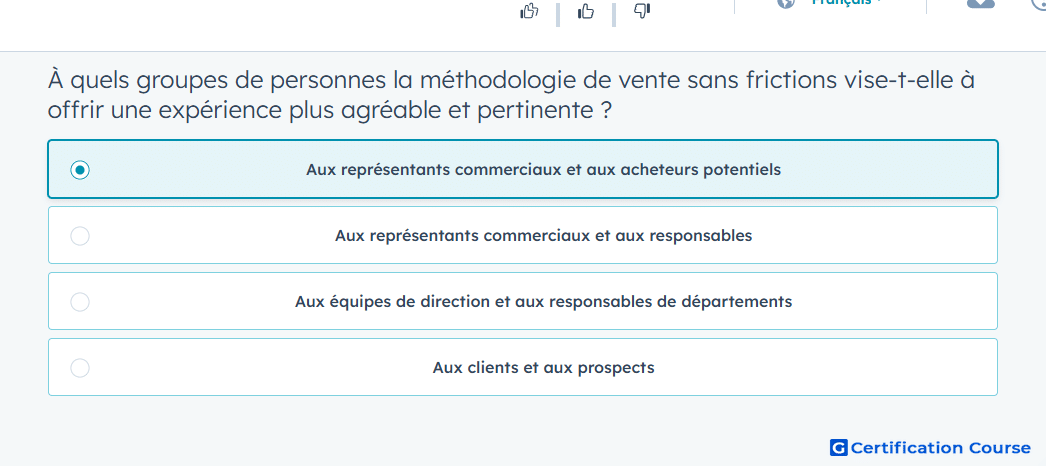
Task: Click the blue G logo icon
Action: (x=839, y=447)
